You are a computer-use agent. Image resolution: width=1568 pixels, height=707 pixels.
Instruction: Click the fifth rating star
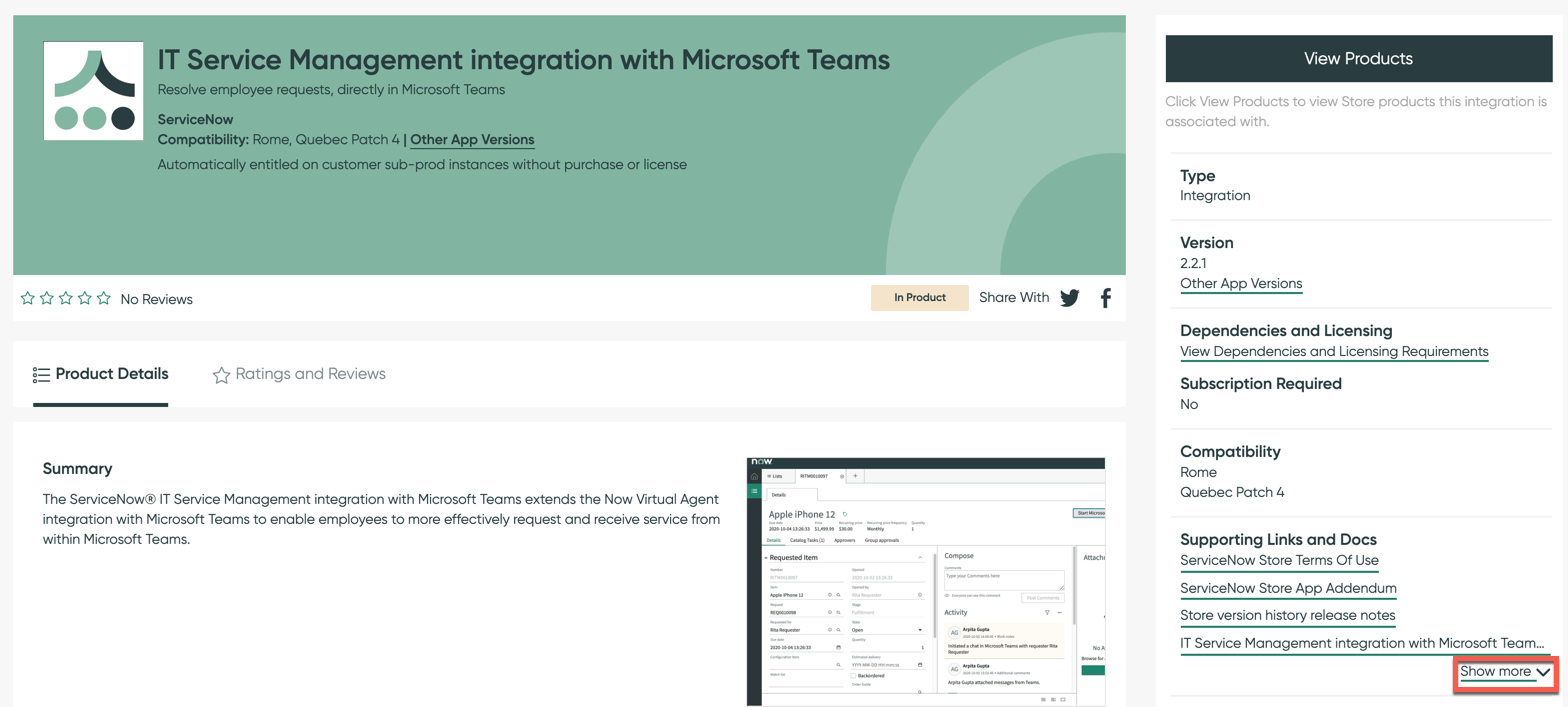(x=104, y=298)
